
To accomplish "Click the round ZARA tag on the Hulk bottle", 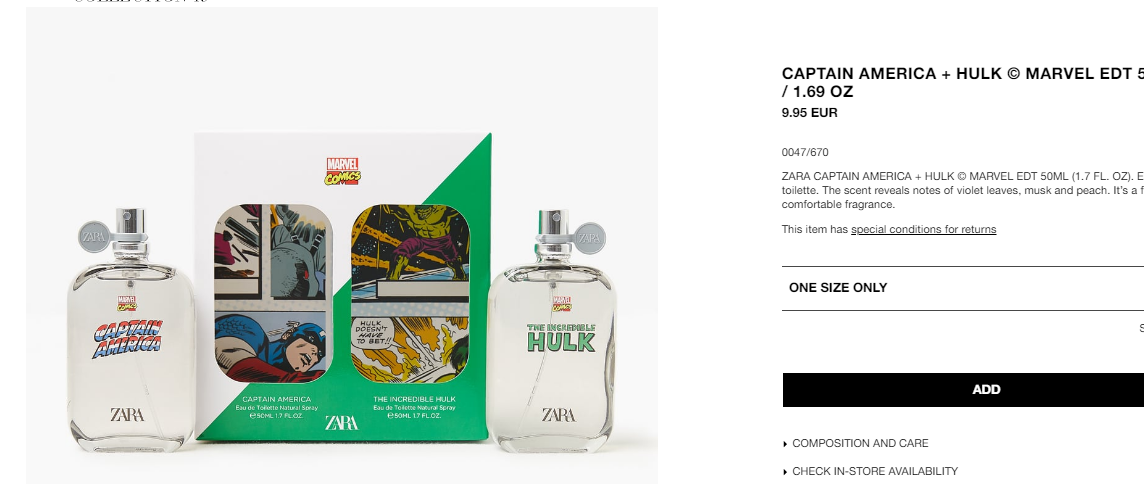I will pyautogui.click(x=590, y=238).
